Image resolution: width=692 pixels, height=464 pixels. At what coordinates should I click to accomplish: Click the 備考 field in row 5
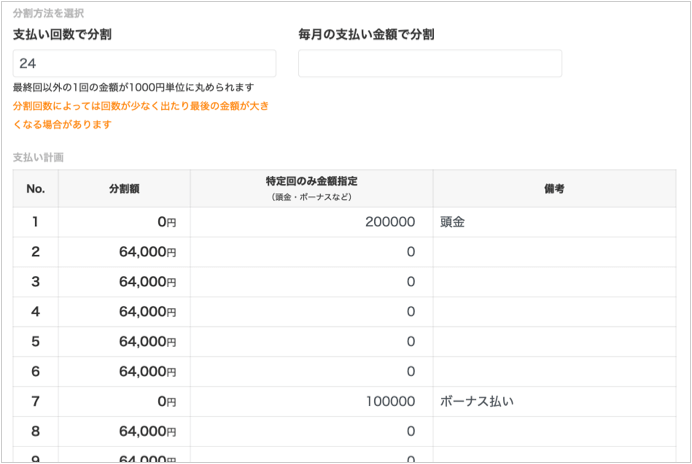click(554, 342)
